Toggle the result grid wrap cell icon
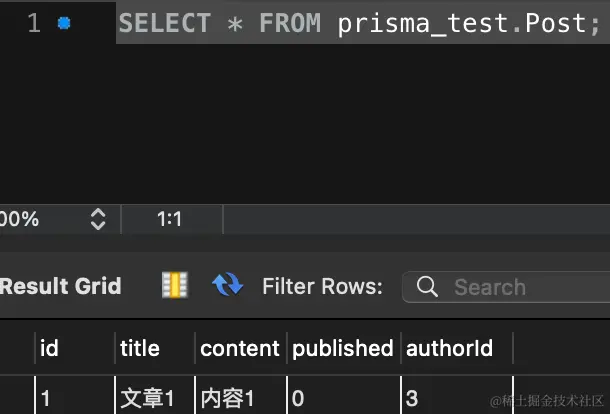The width and height of the screenshot is (610, 414). (x=175, y=285)
